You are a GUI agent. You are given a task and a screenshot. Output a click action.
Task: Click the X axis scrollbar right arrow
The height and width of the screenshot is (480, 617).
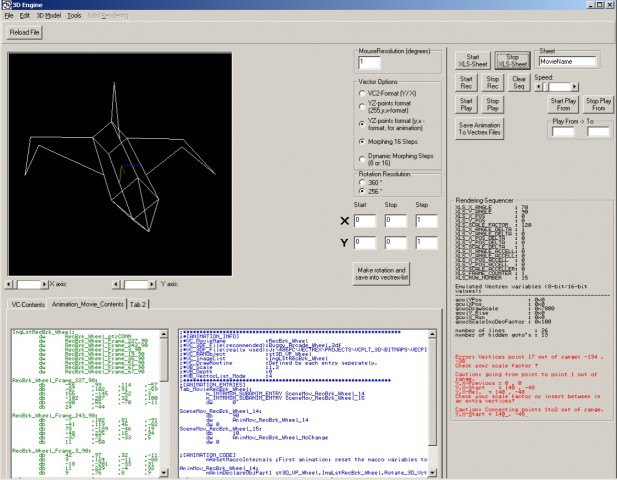(44, 284)
